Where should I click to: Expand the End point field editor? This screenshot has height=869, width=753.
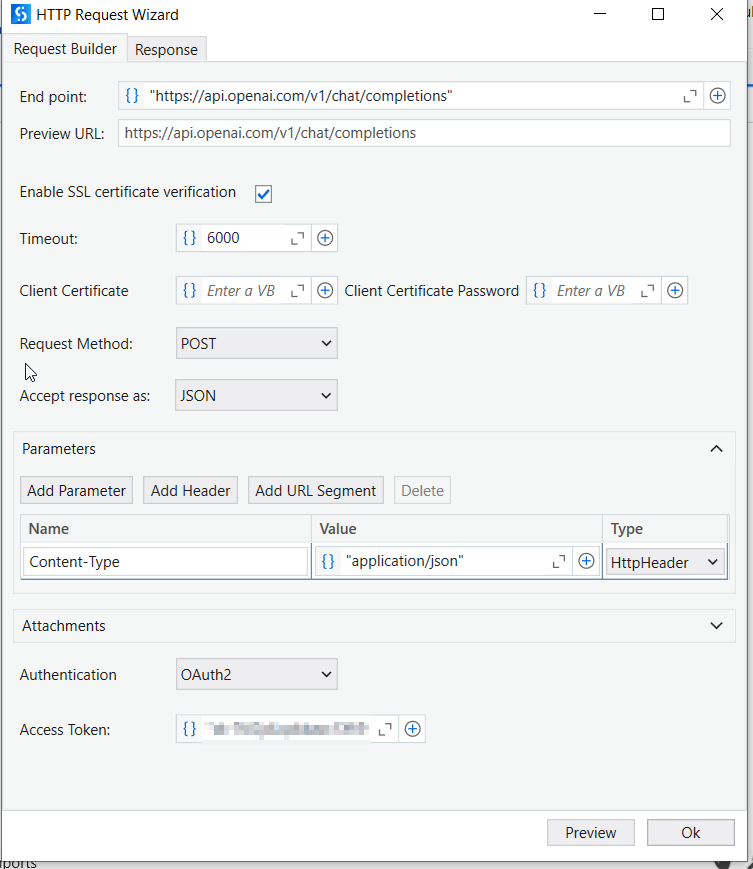pos(690,96)
